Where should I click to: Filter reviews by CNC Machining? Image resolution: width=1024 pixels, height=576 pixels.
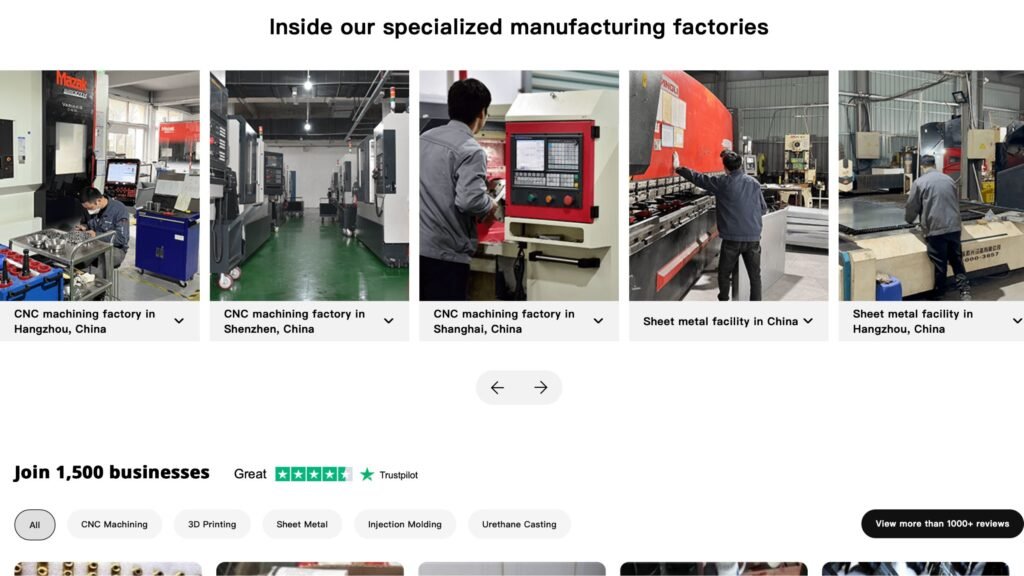tap(114, 524)
